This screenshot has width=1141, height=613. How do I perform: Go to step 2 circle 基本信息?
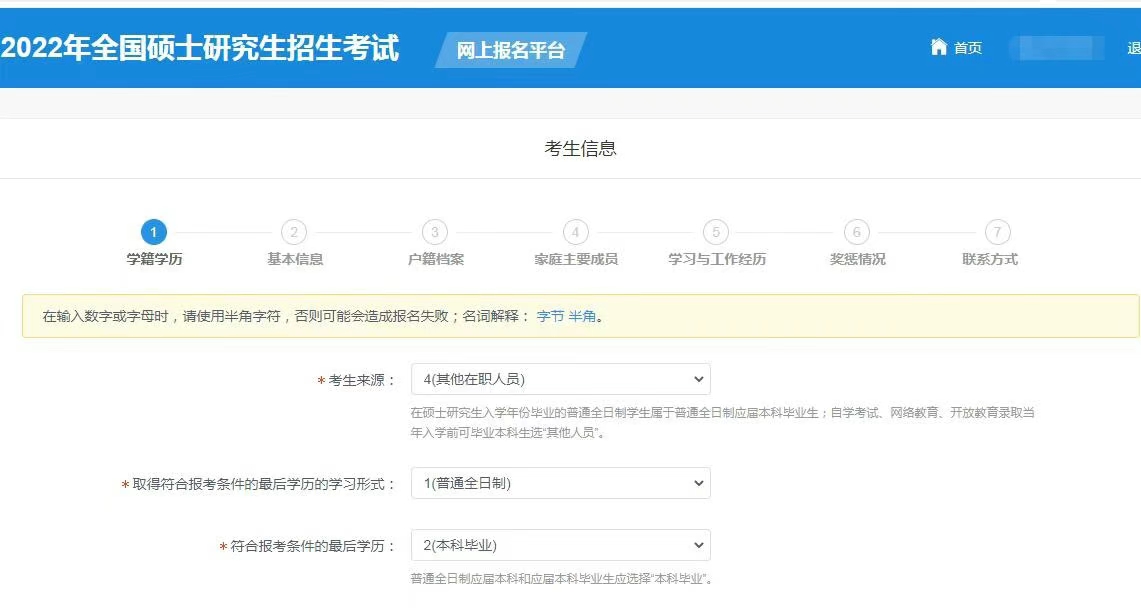tap(294, 233)
